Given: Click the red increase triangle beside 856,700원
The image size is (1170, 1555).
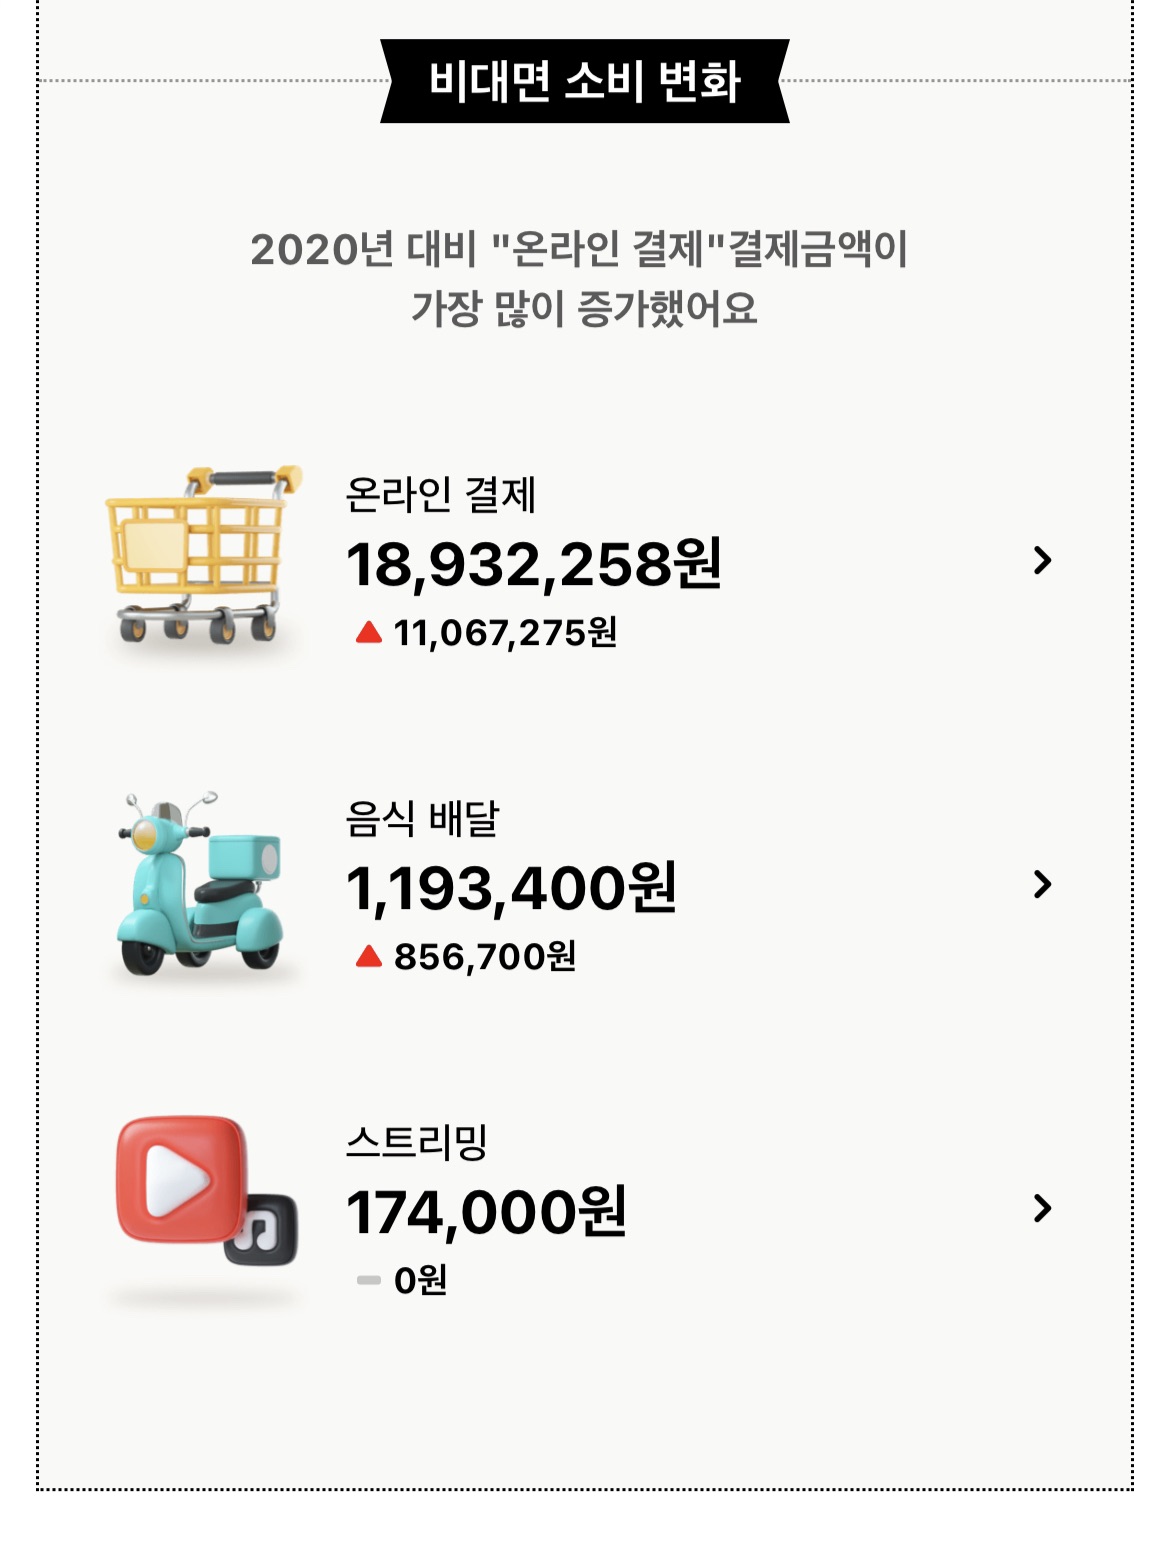Looking at the screenshot, I should coord(369,956).
